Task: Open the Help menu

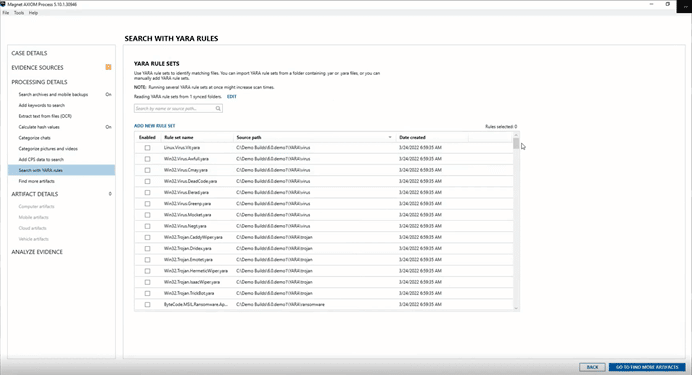Action: [33, 13]
